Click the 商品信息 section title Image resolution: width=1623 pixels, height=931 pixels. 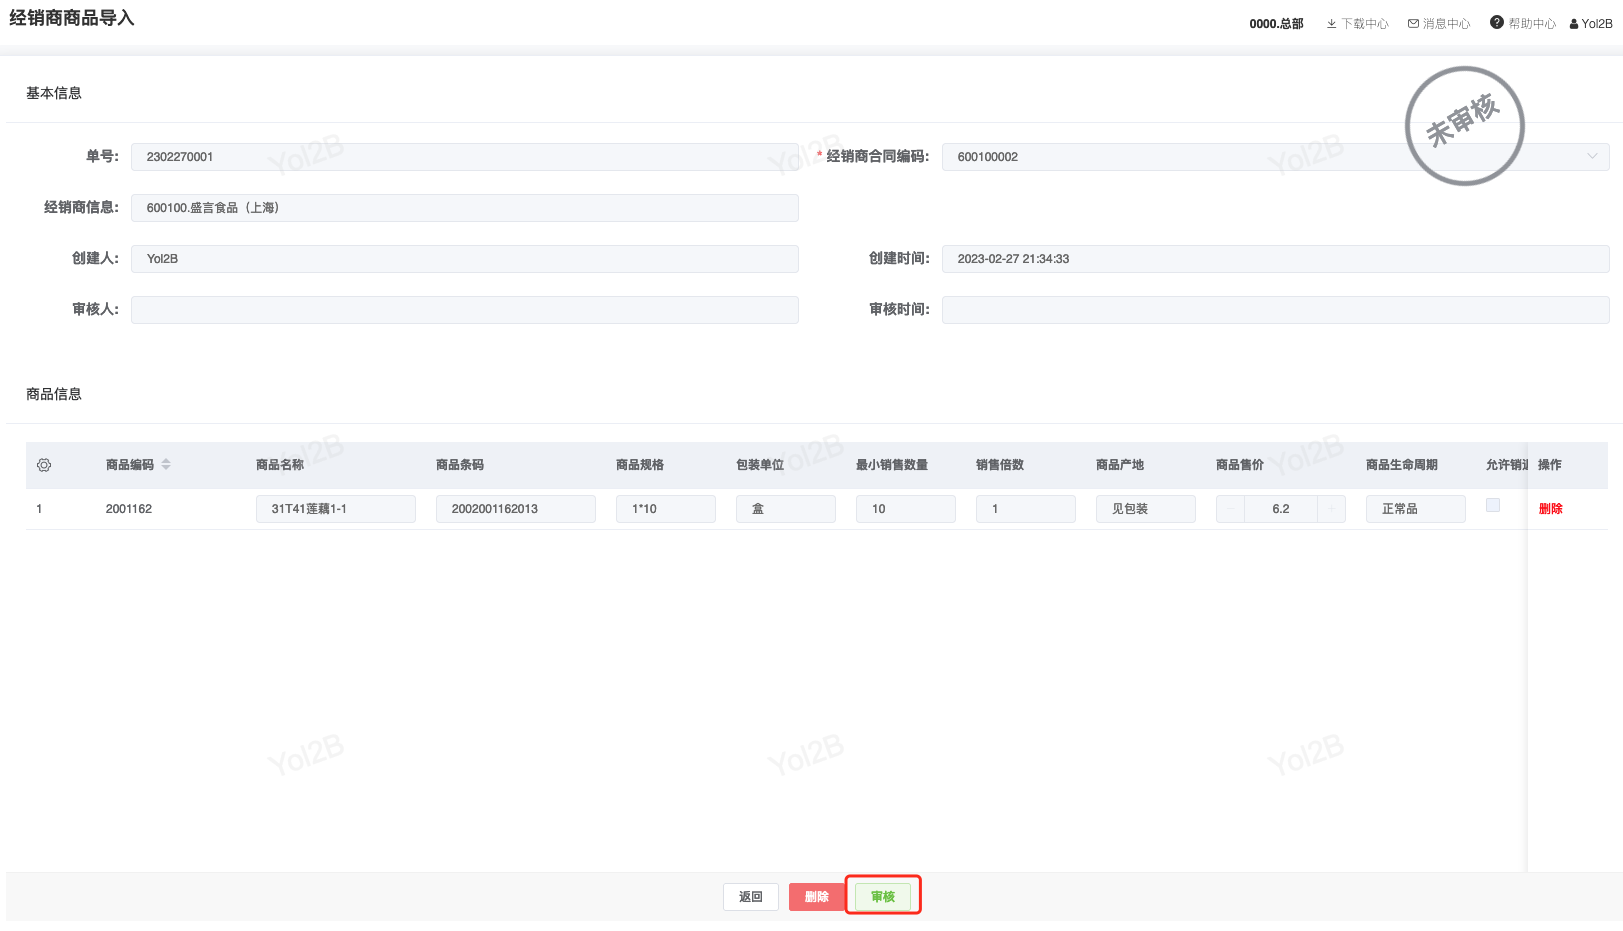click(x=54, y=394)
